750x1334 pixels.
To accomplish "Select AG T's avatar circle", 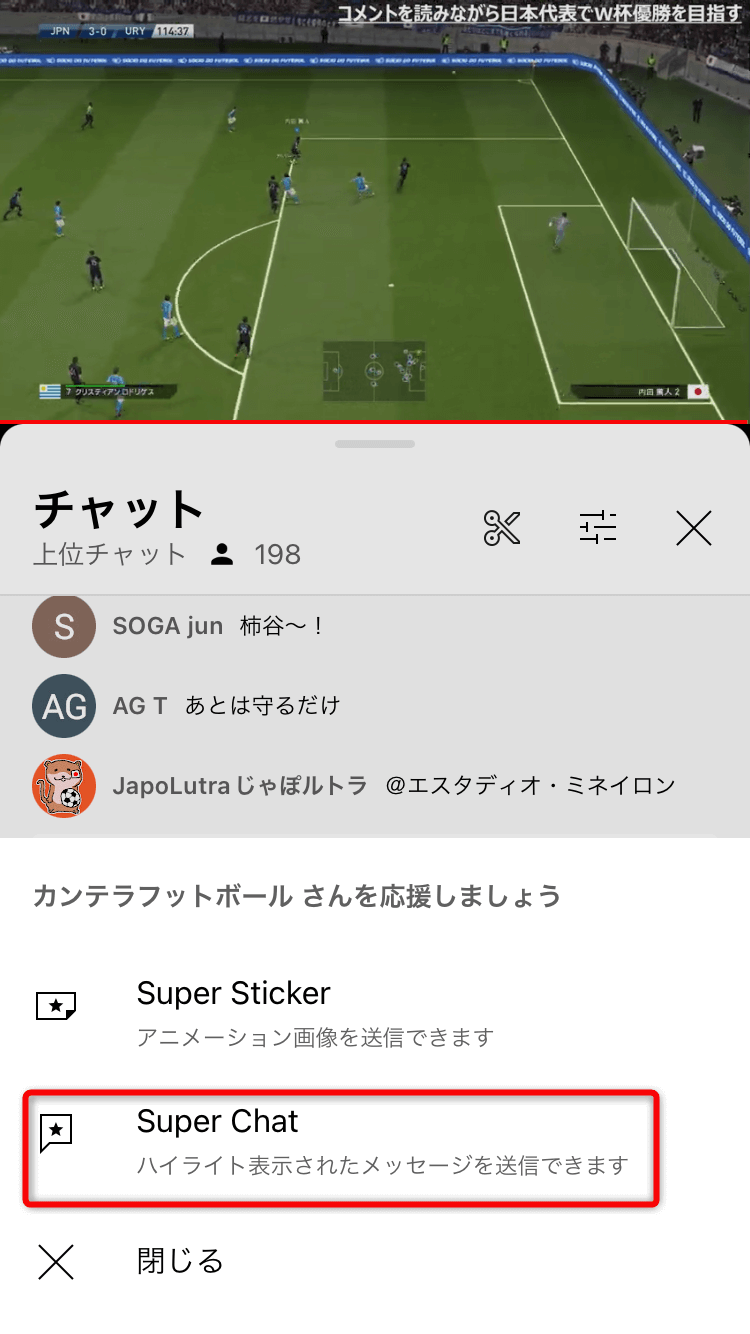I will [64, 706].
